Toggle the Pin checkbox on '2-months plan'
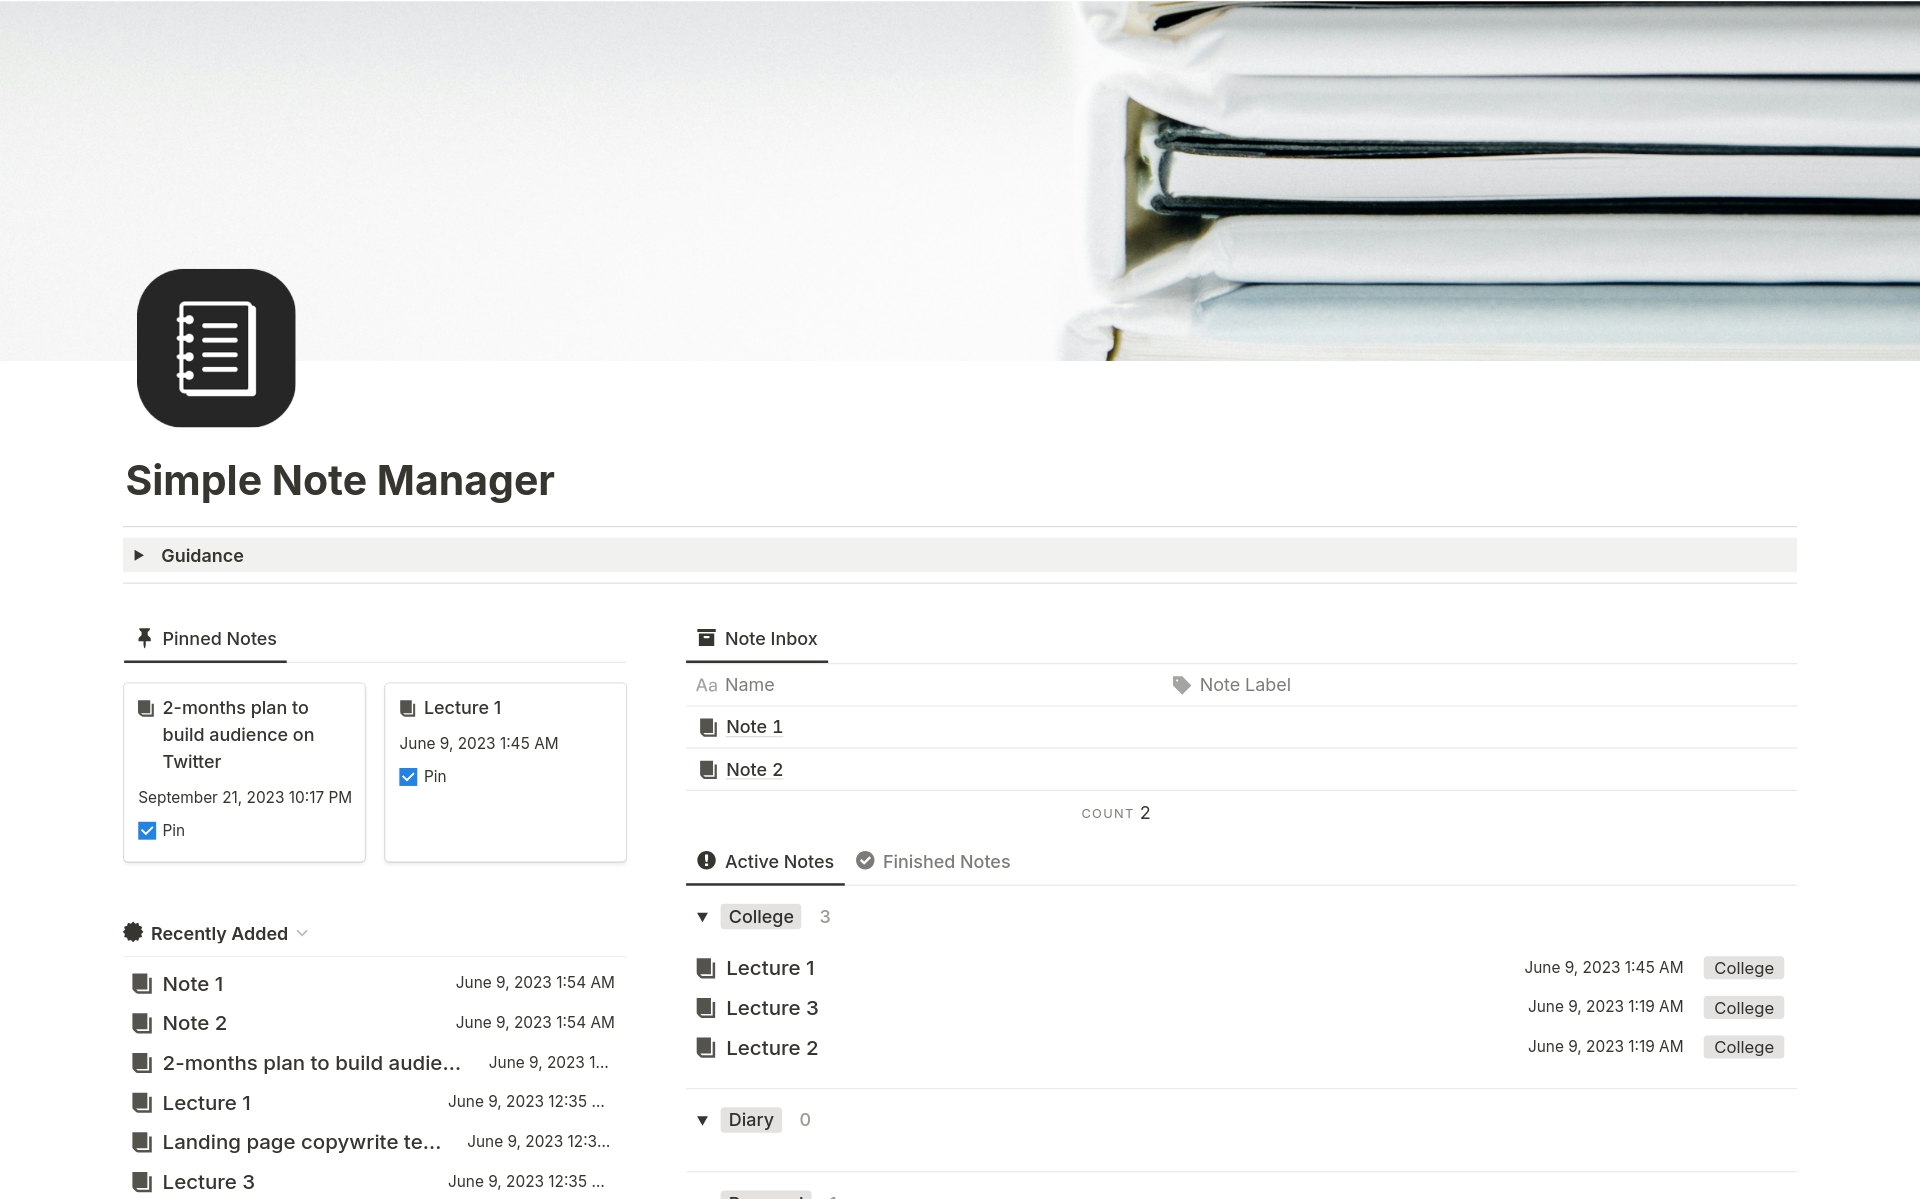 point(148,829)
